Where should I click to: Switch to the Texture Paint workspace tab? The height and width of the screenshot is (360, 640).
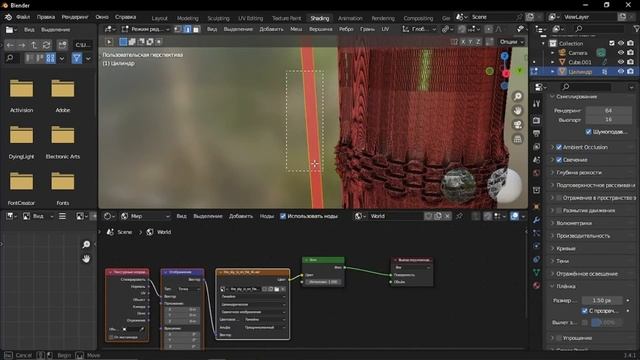287,18
